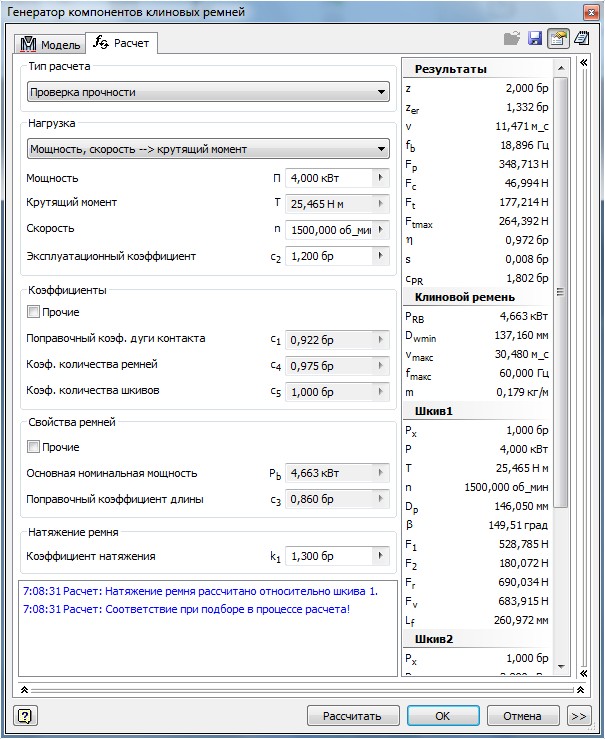
Task: Click arrow beside c4 0,975 бр field
Action: tap(381, 366)
